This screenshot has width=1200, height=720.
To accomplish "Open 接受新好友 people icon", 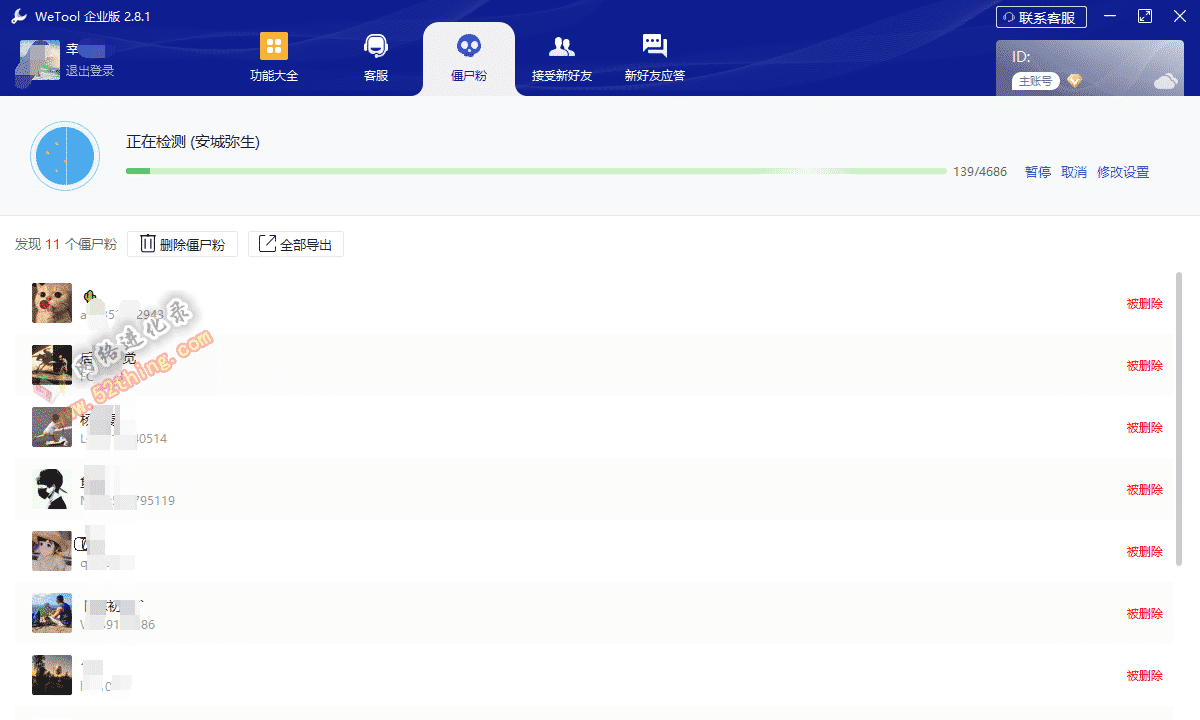I will pyautogui.click(x=562, y=46).
